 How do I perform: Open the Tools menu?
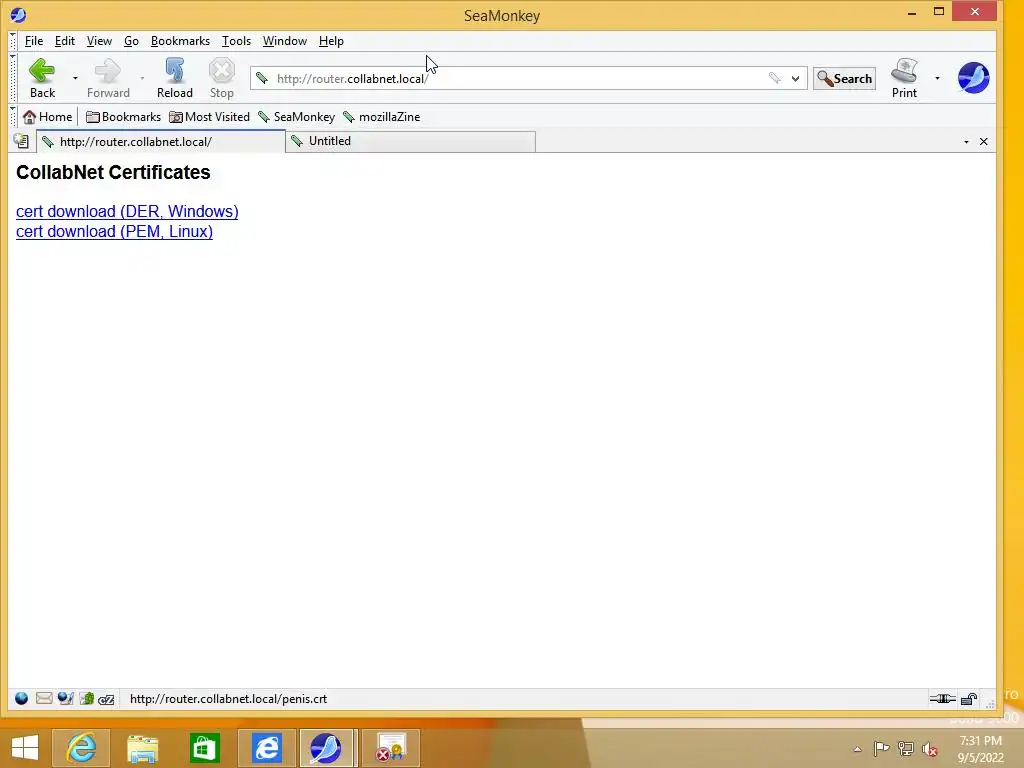[x=236, y=40]
